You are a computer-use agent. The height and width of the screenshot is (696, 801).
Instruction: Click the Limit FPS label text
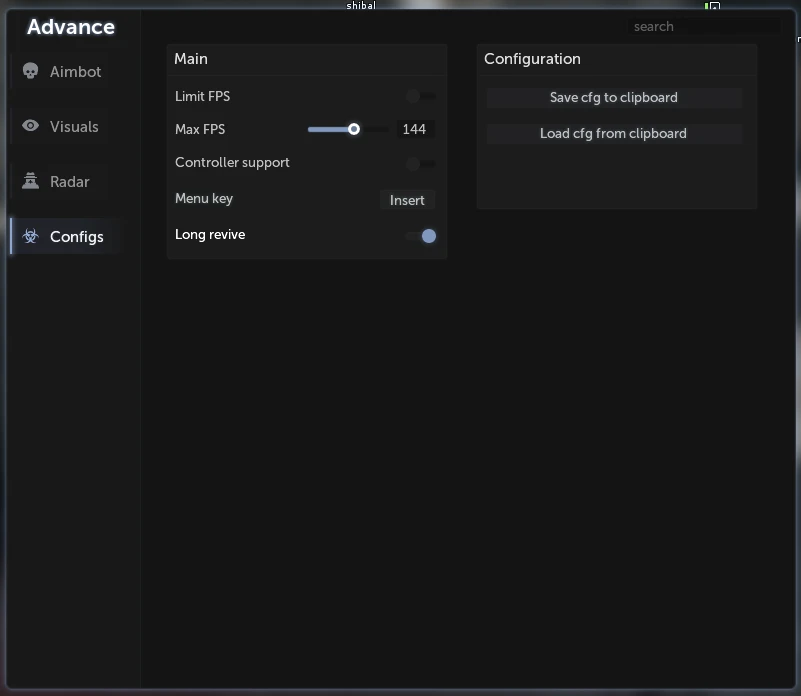pyautogui.click(x=202, y=96)
